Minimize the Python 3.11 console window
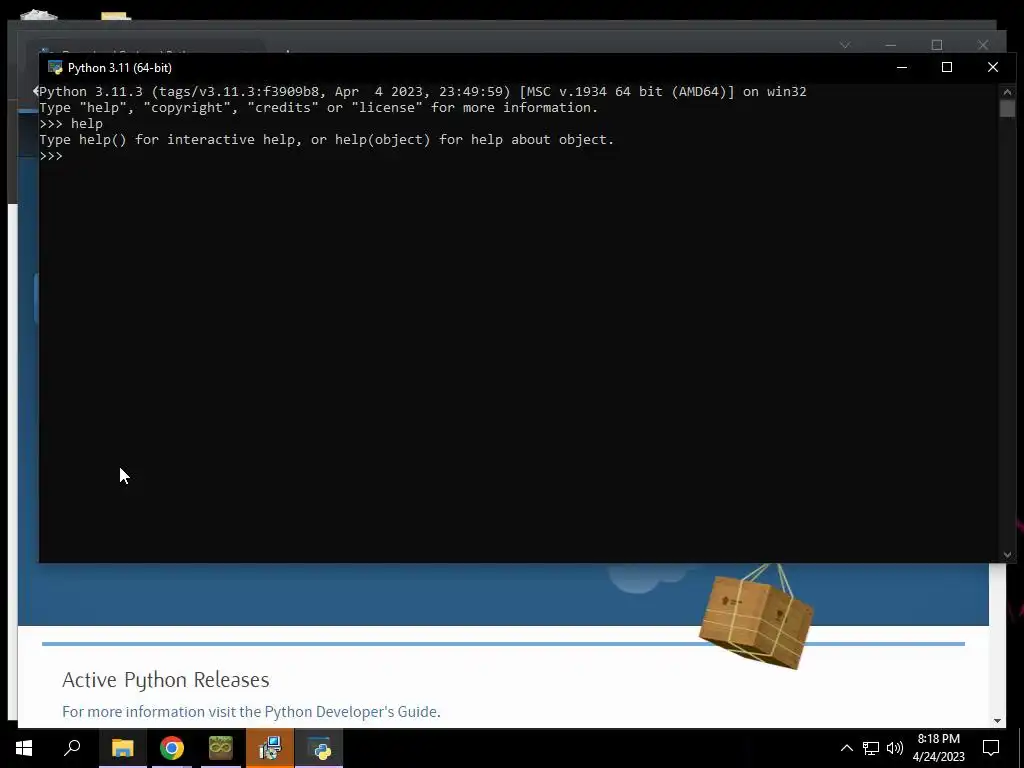 coord(902,67)
